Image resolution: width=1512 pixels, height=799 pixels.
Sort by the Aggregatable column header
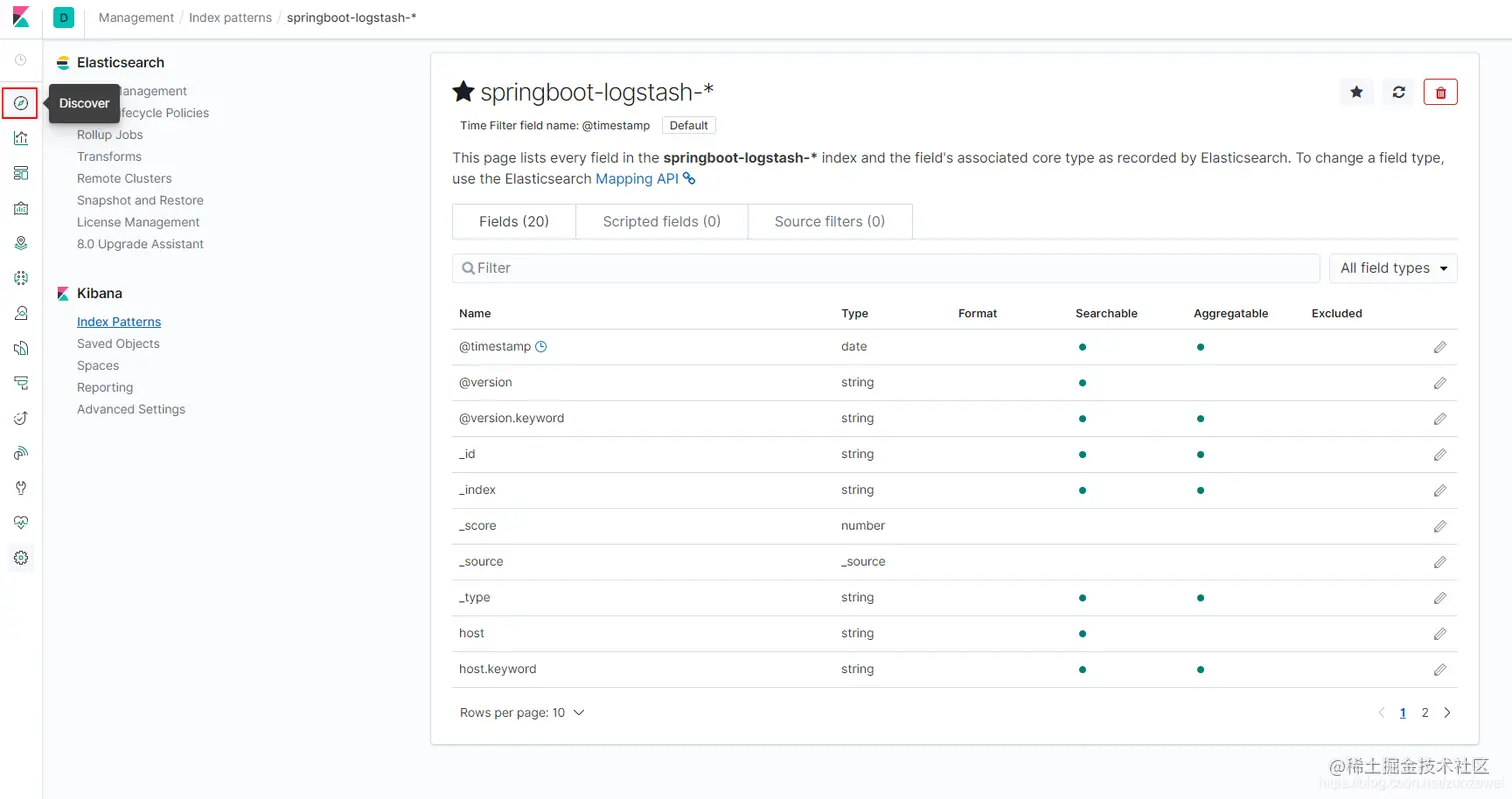(x=1231, y=313)
